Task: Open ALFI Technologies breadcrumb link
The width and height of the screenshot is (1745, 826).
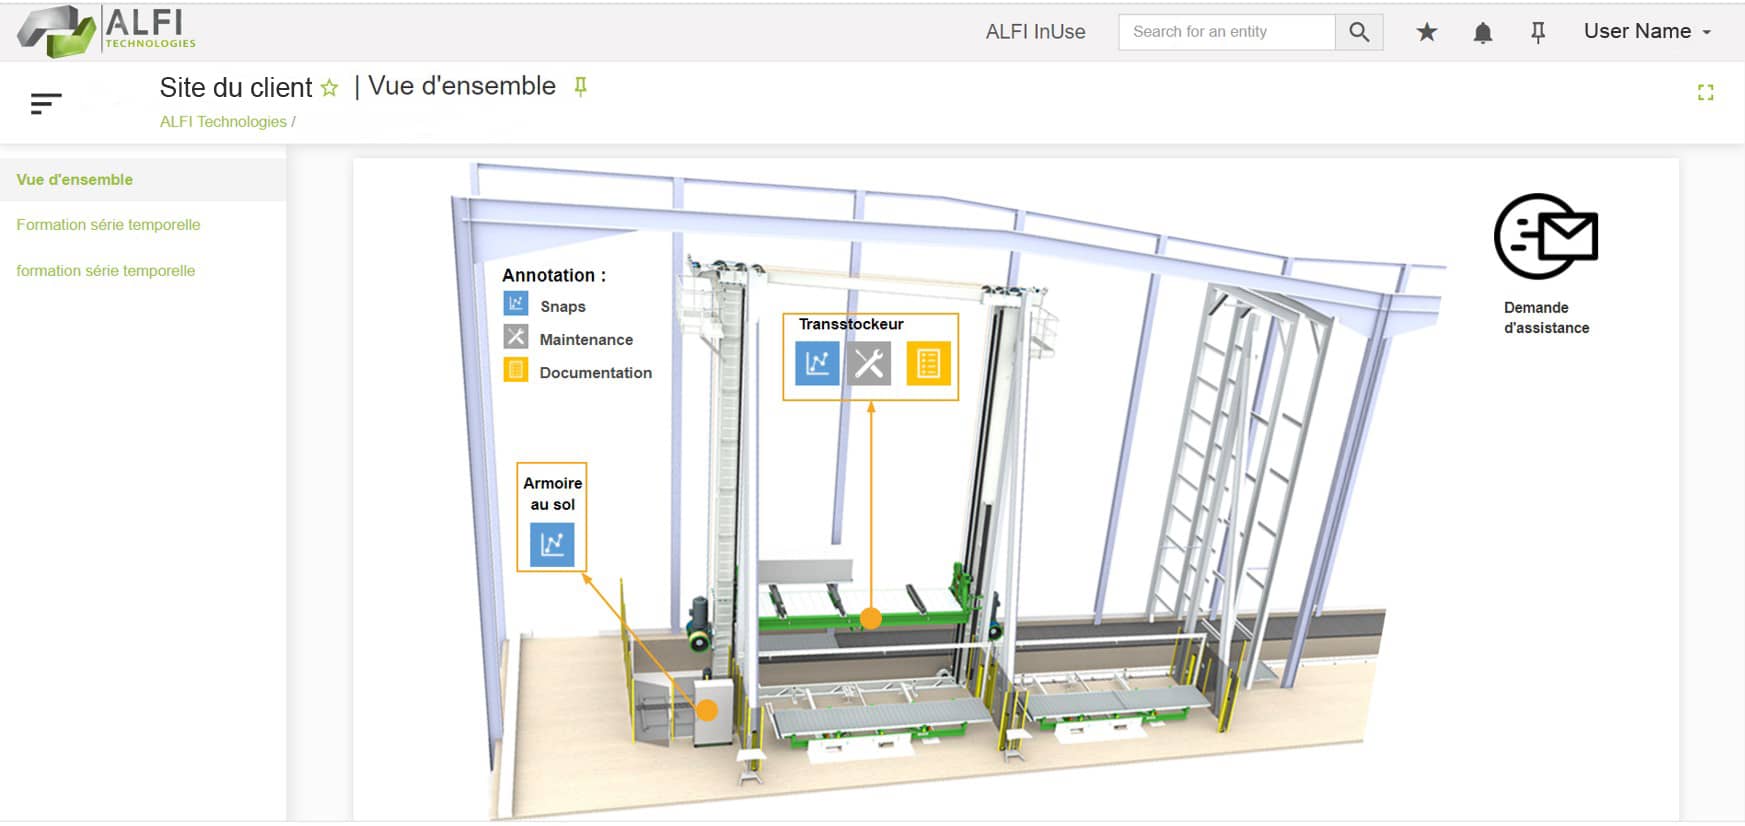Action: tap(223, 122)
